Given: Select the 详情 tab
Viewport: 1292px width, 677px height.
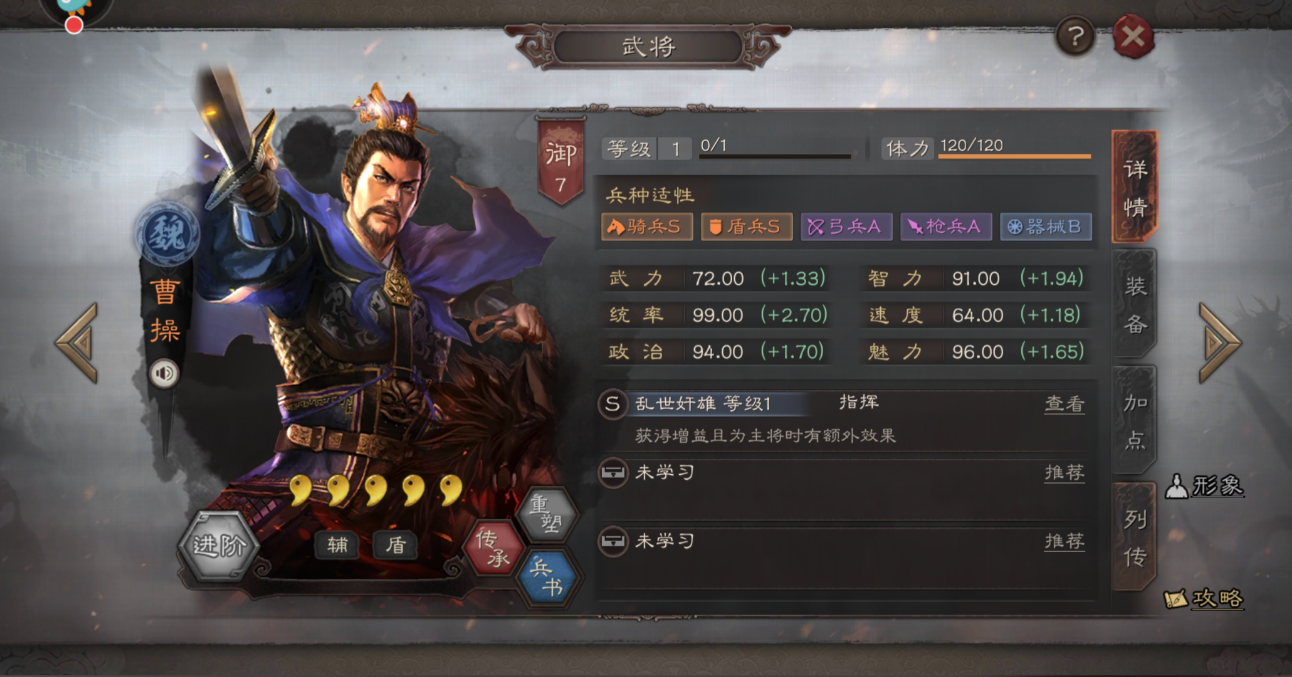Looking at the screenshot, I should point(1135,187).
